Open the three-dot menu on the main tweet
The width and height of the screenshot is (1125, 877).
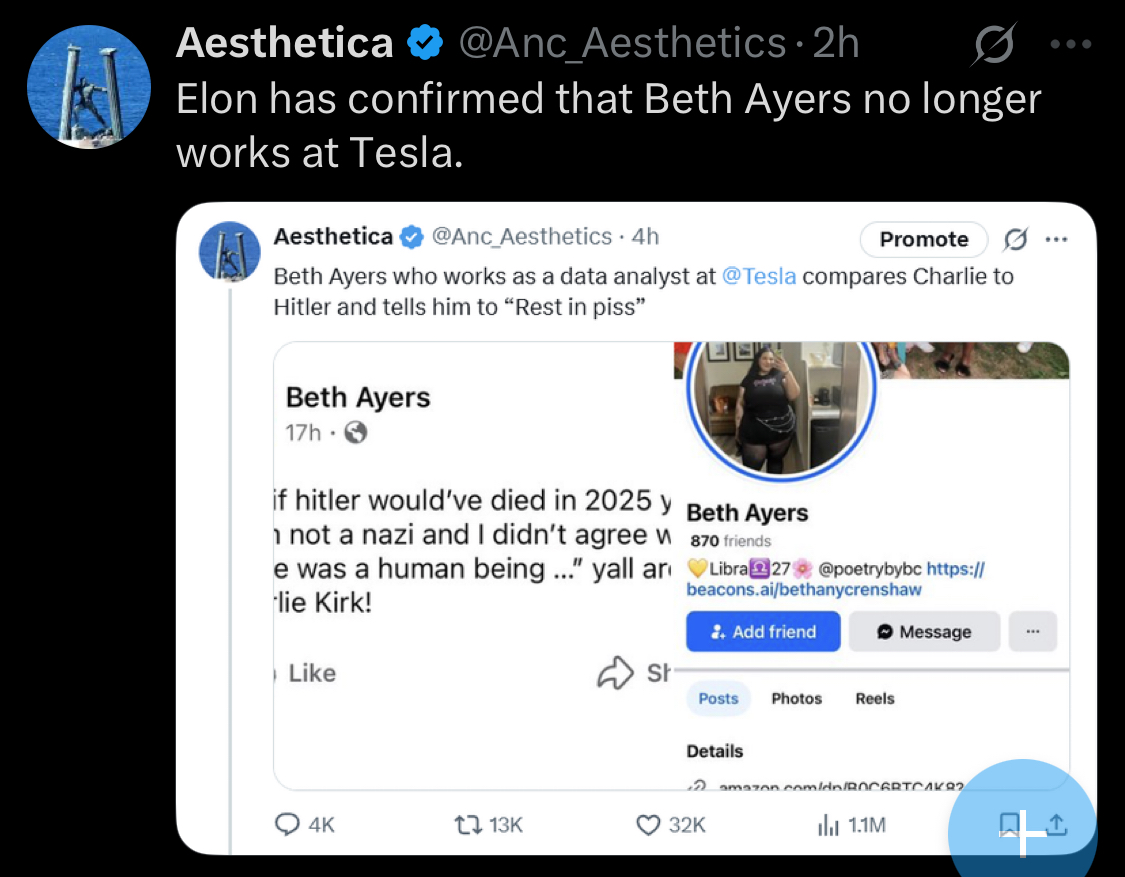tap(1070, 44)
